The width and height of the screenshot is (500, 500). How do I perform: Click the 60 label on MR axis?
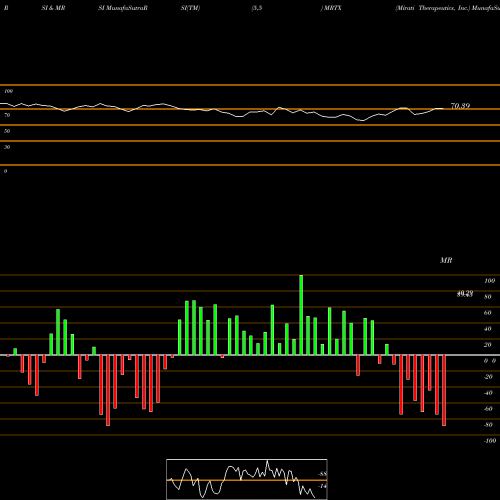coord(488,313)
